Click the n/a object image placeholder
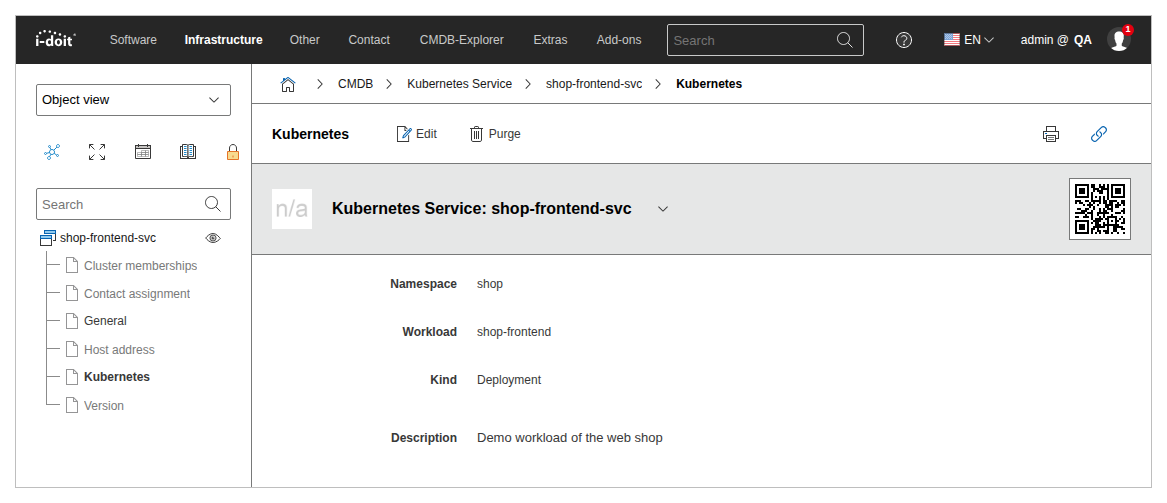The image size is (1167, 503). point(292,209)
